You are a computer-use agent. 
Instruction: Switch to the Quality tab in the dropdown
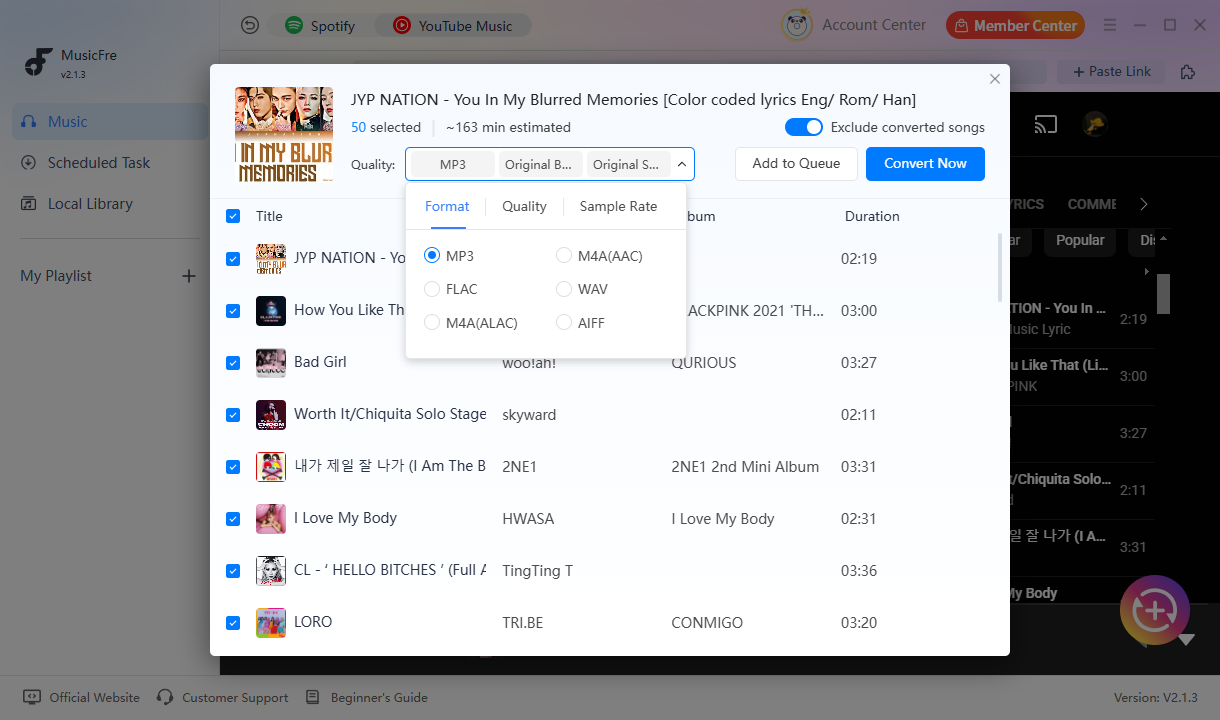point(524,207)
